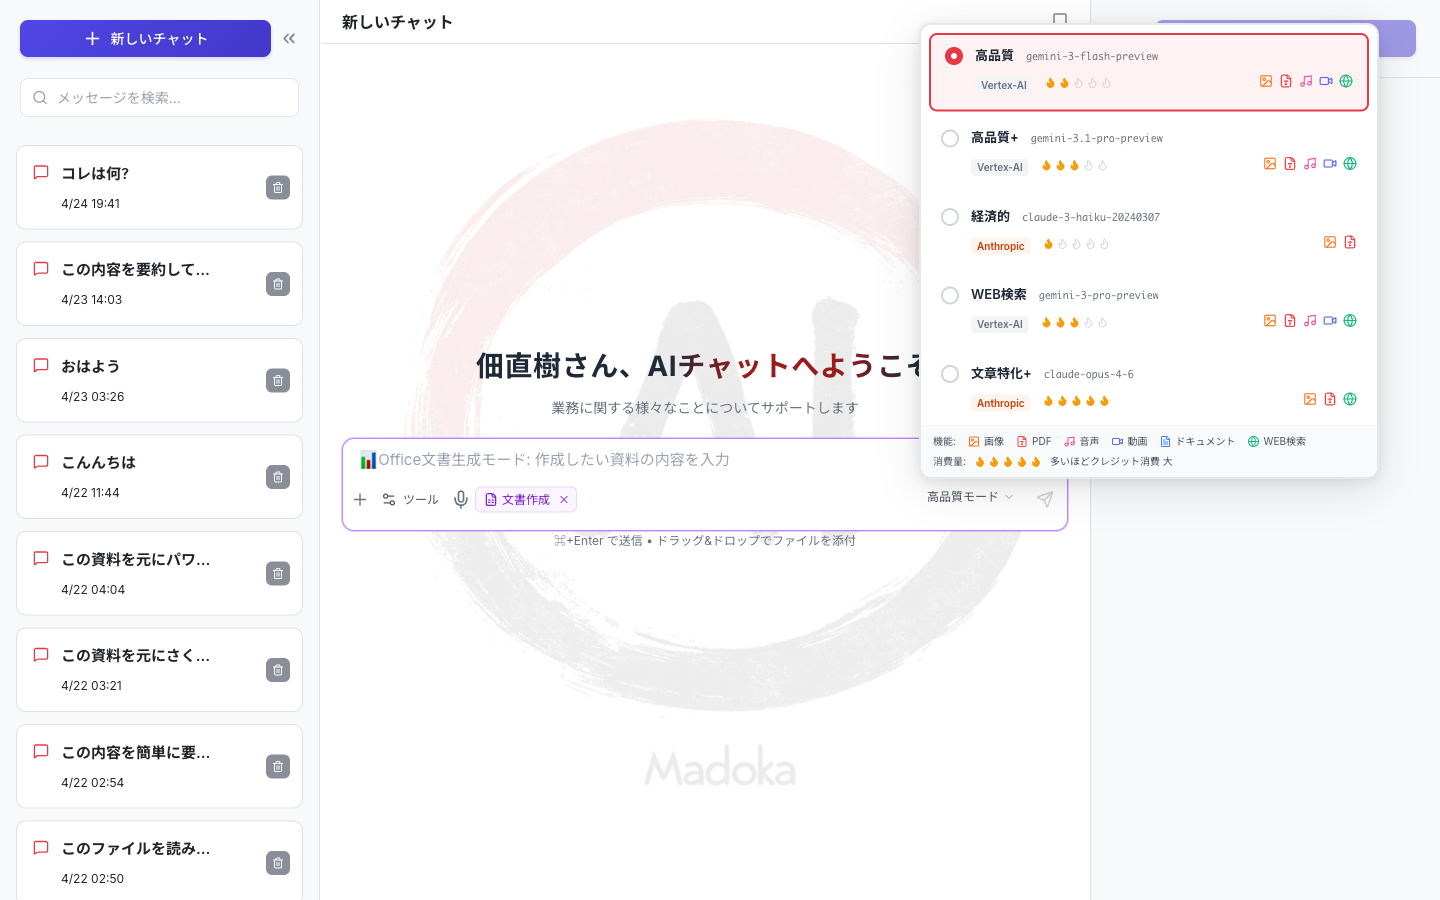Delete the こんにちは chat
1440x900 pixels.
pos(278,477)
